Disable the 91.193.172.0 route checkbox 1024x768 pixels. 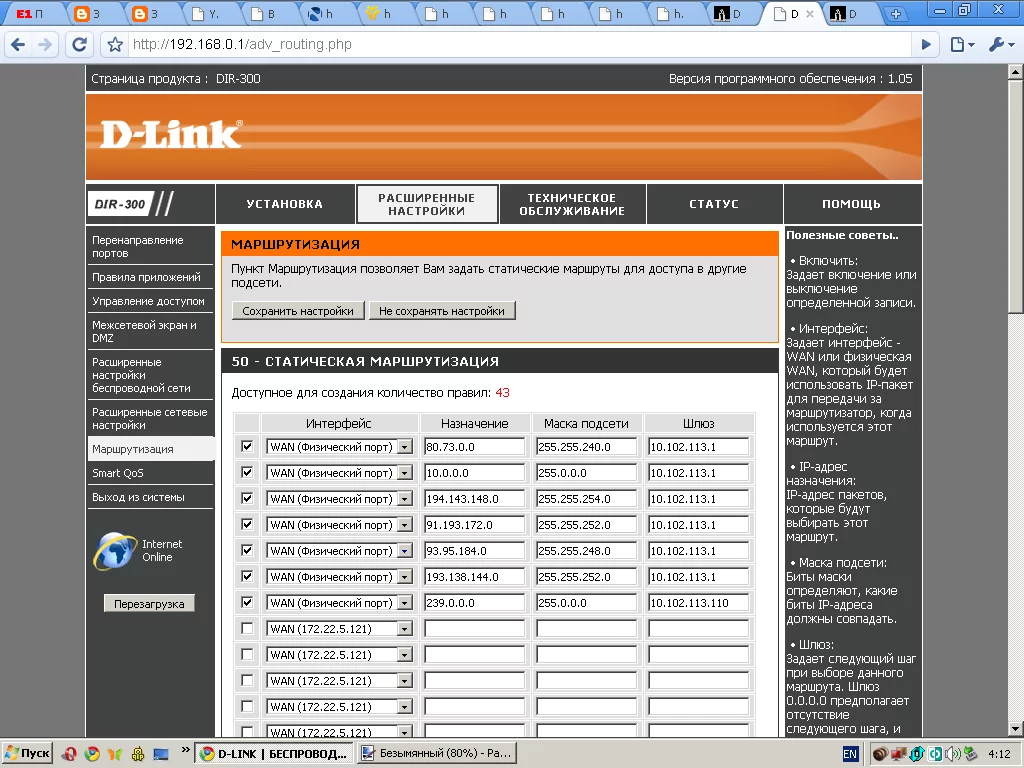247,524
